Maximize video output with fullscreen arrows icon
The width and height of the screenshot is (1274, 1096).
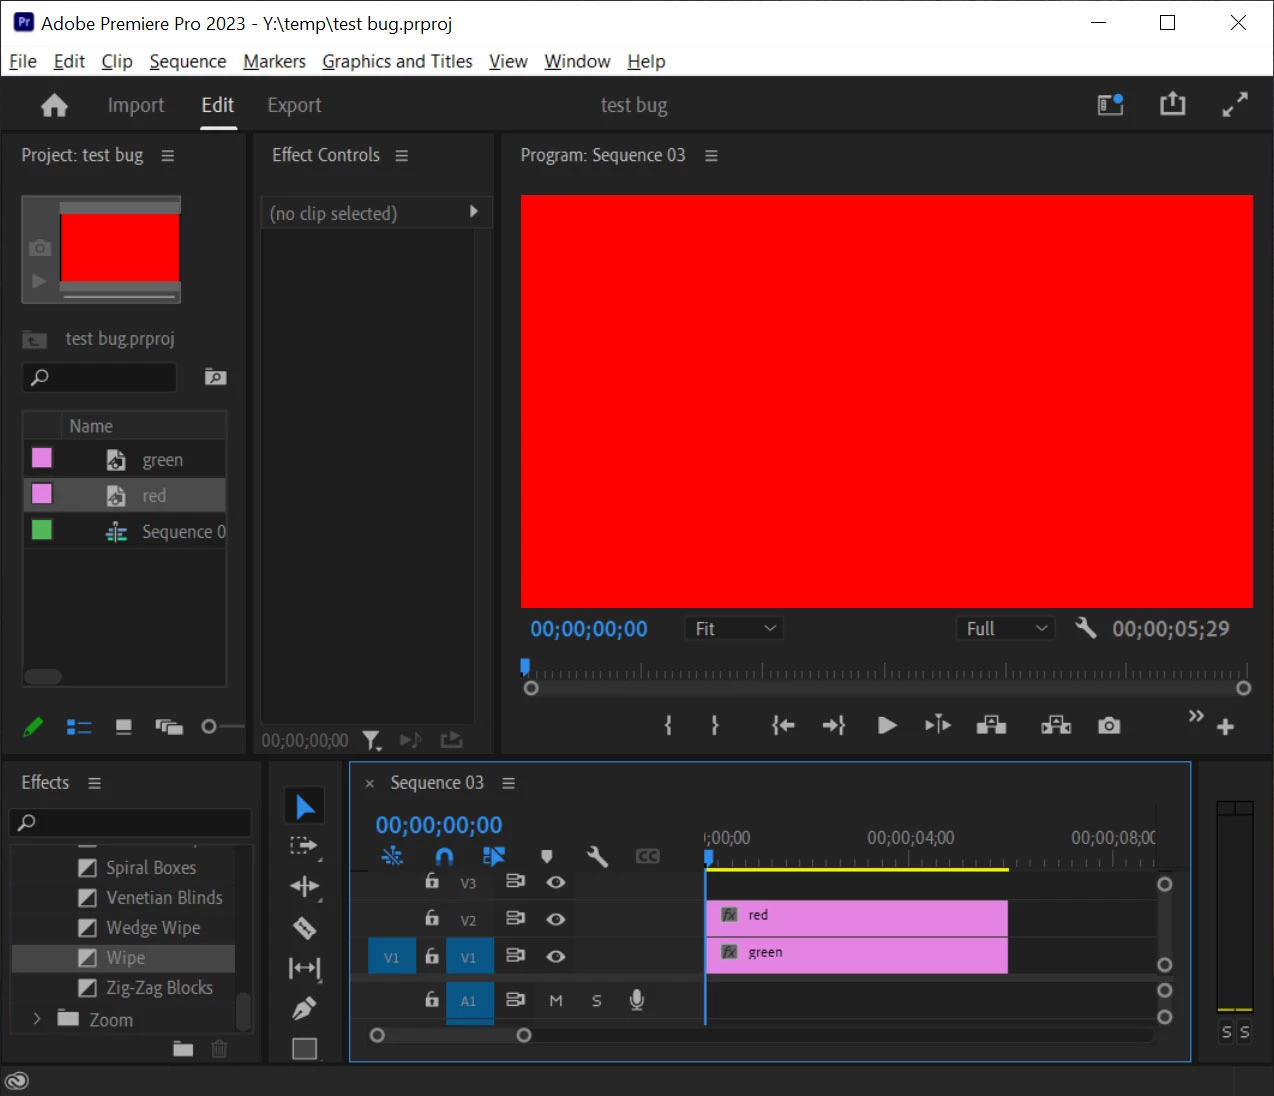pos(1235,104)
